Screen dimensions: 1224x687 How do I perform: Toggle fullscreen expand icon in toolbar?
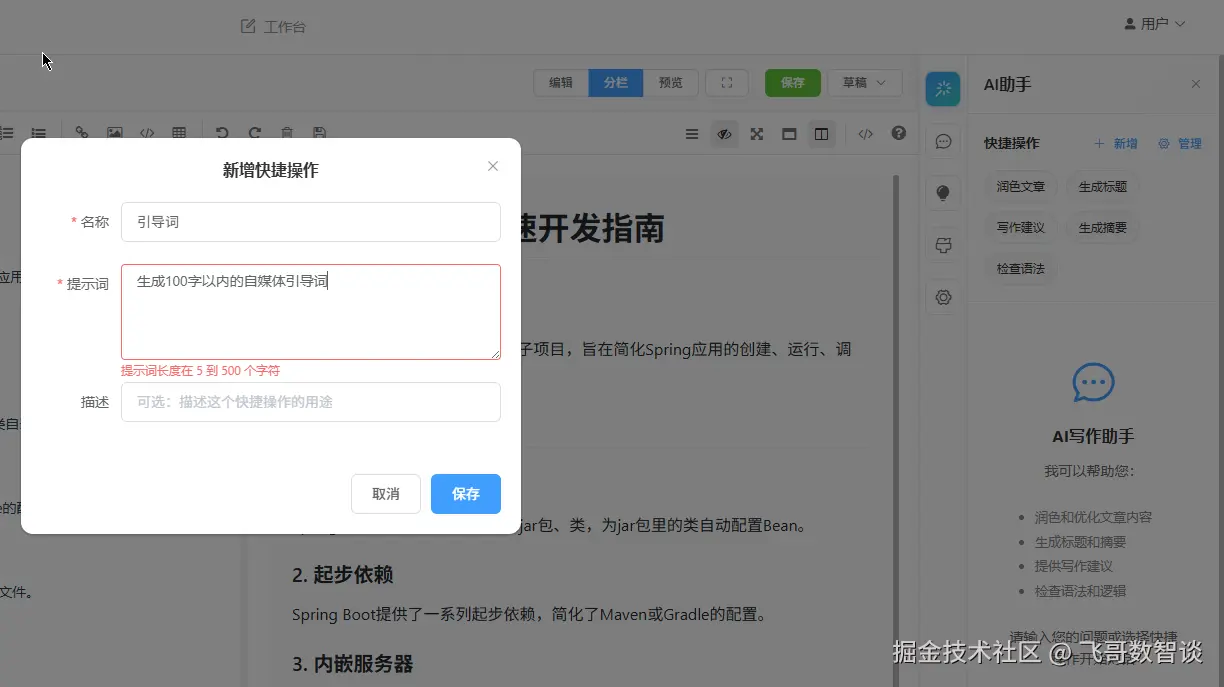(757, 134)
